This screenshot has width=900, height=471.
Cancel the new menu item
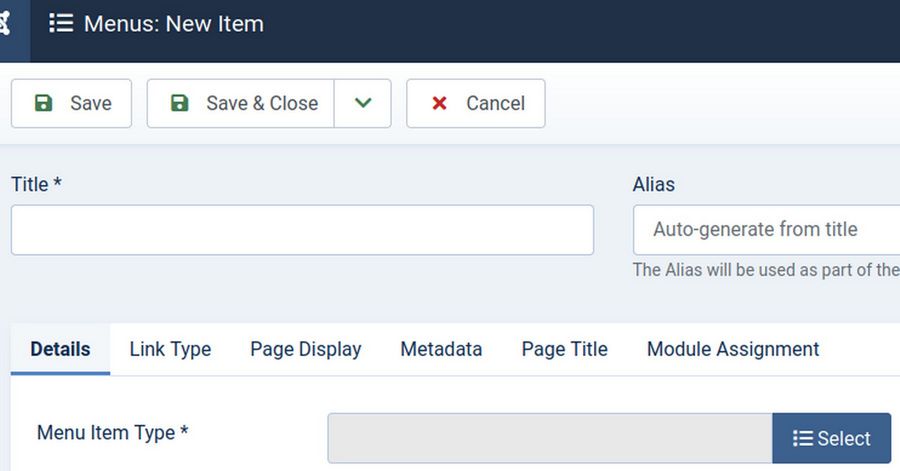(476, 103)
